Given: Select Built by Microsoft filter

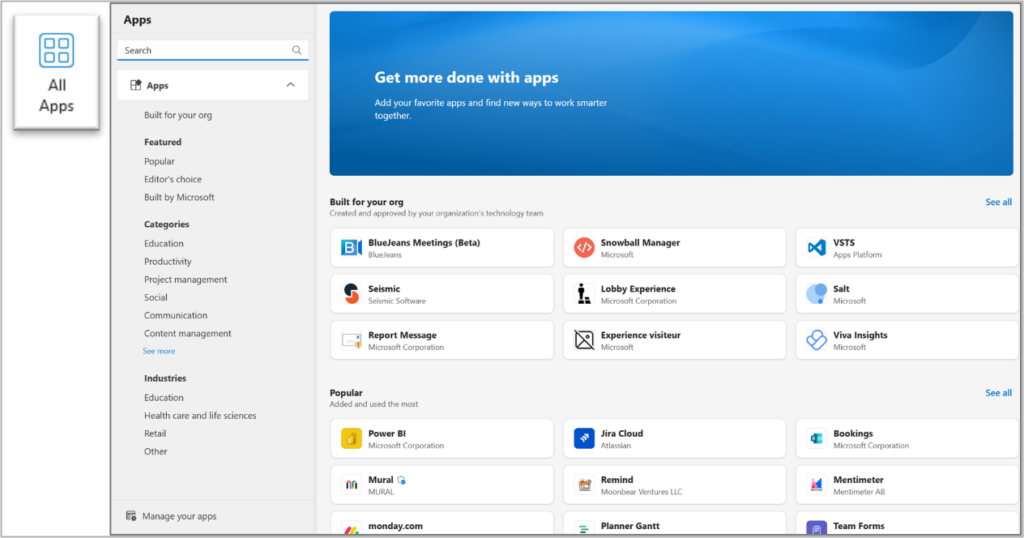Looking at the screenshot, I should (179, 197).
